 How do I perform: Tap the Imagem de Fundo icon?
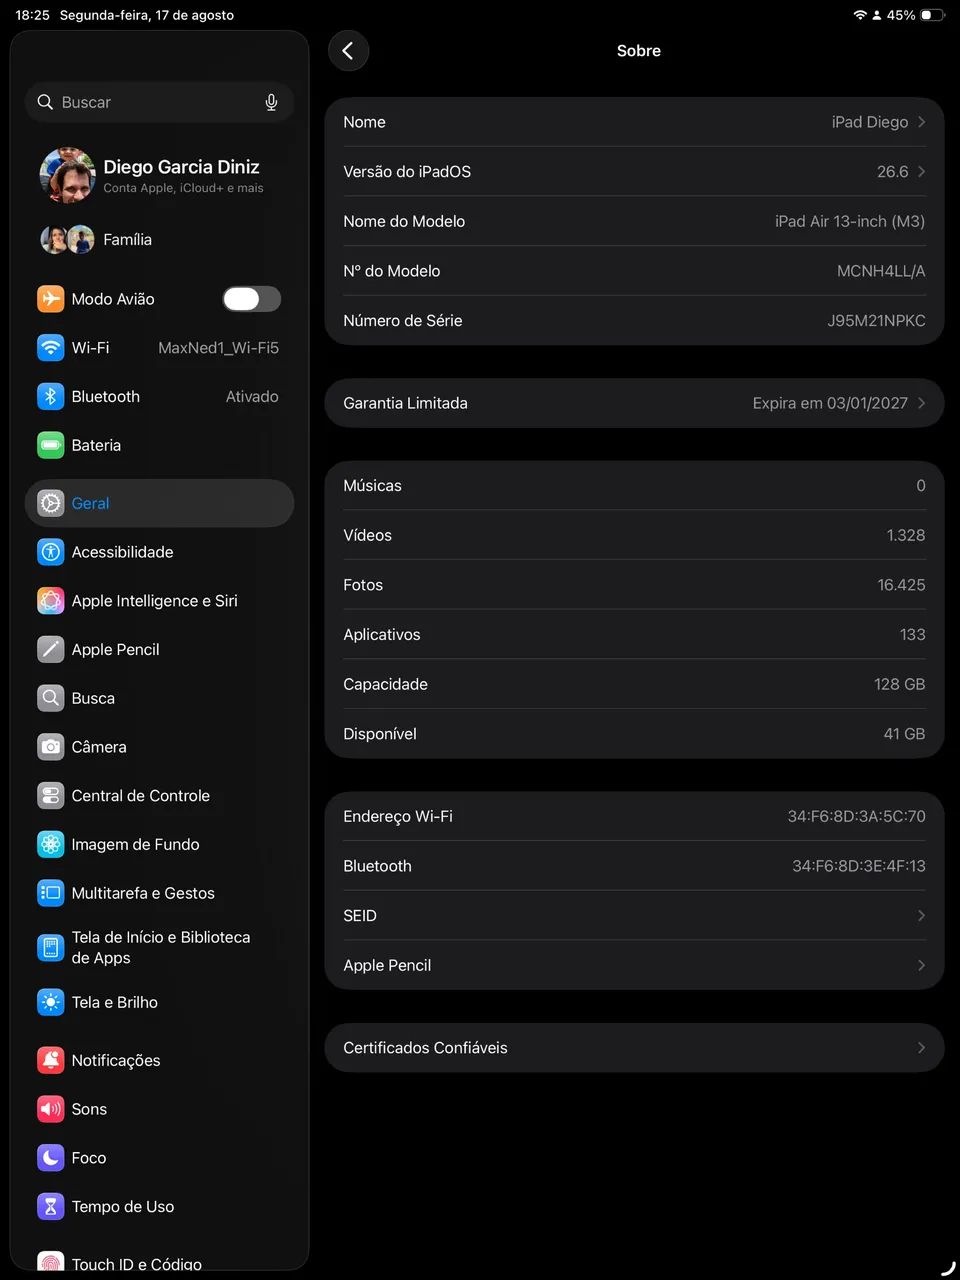[51, 845]
